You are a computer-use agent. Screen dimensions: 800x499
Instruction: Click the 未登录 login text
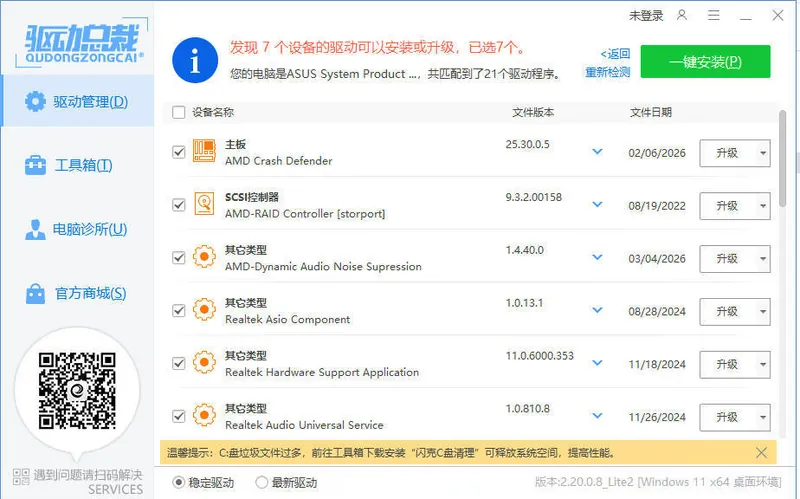pyautogui.click(x=646, y=16)
